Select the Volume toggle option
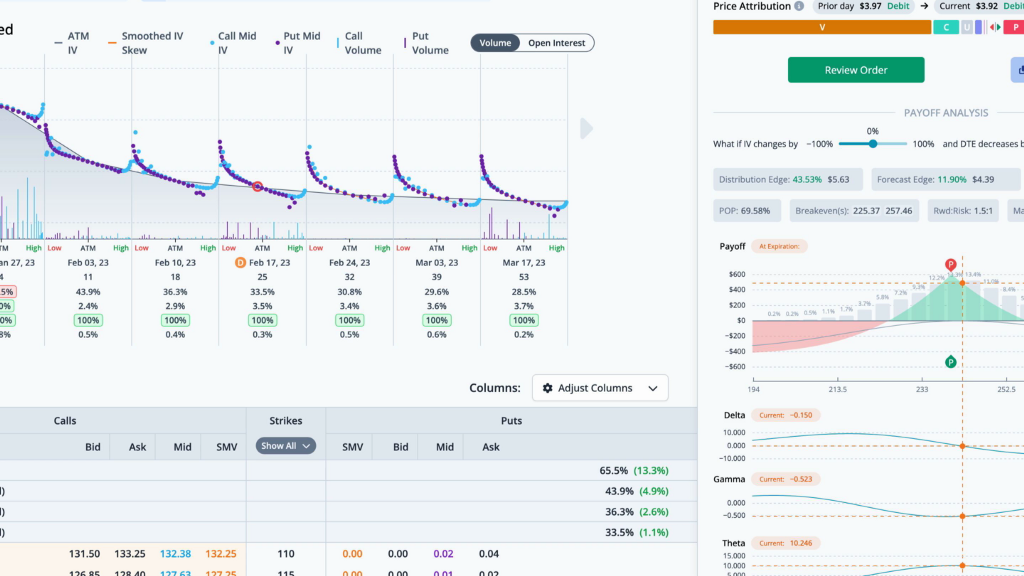Viewport: 1024px width, 576px height. (495, 43)
